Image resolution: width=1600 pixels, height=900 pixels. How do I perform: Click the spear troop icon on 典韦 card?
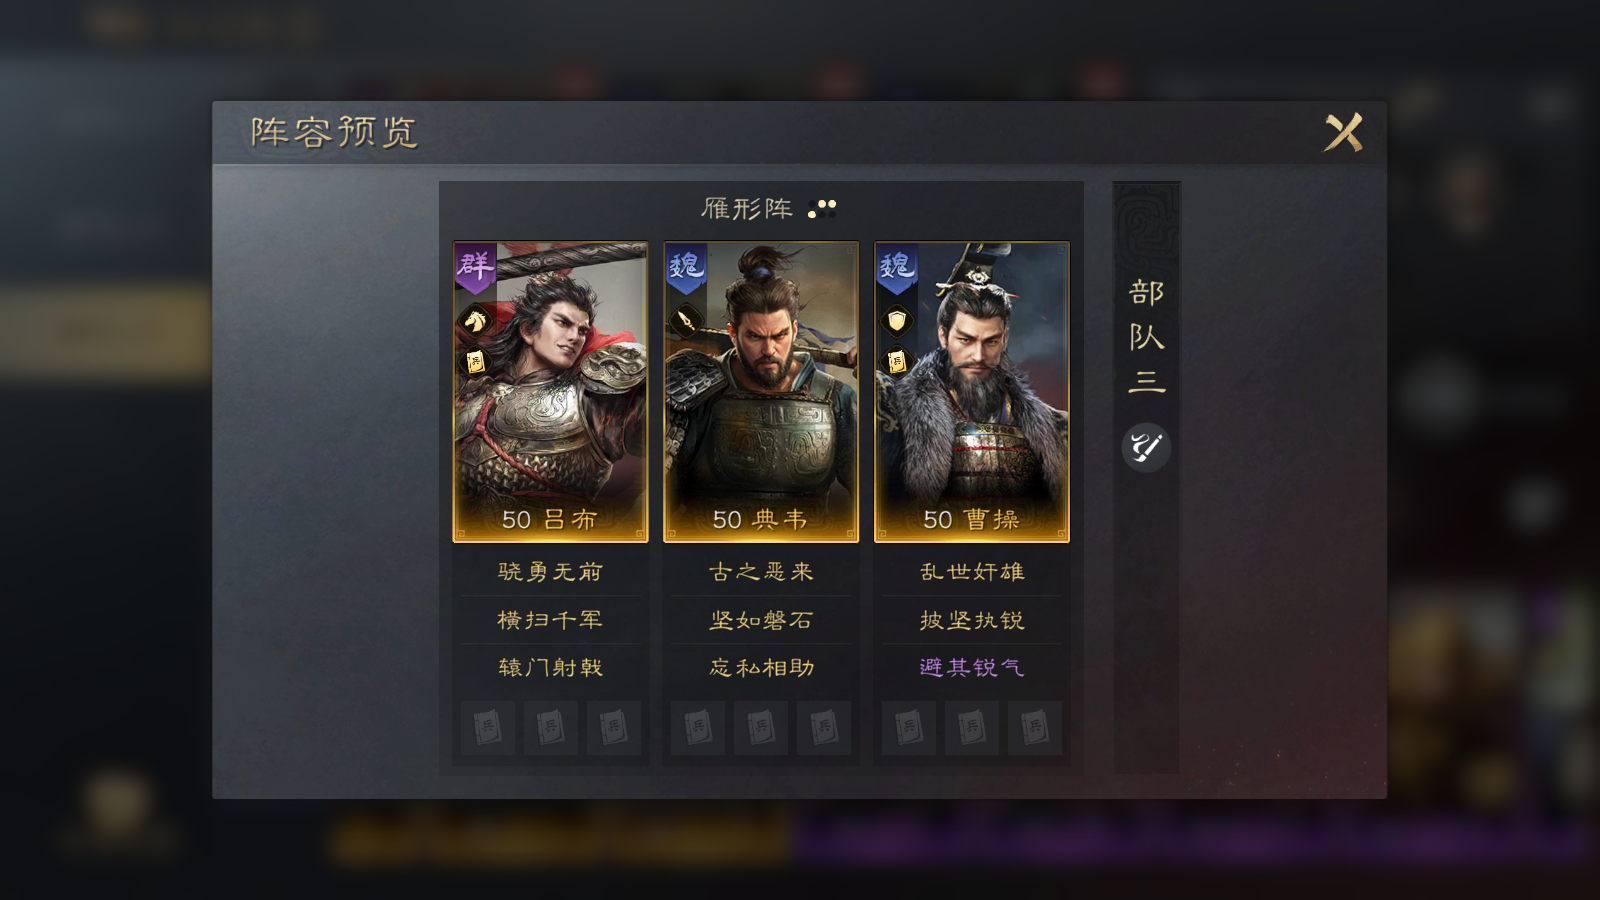(x=686, y=321)
